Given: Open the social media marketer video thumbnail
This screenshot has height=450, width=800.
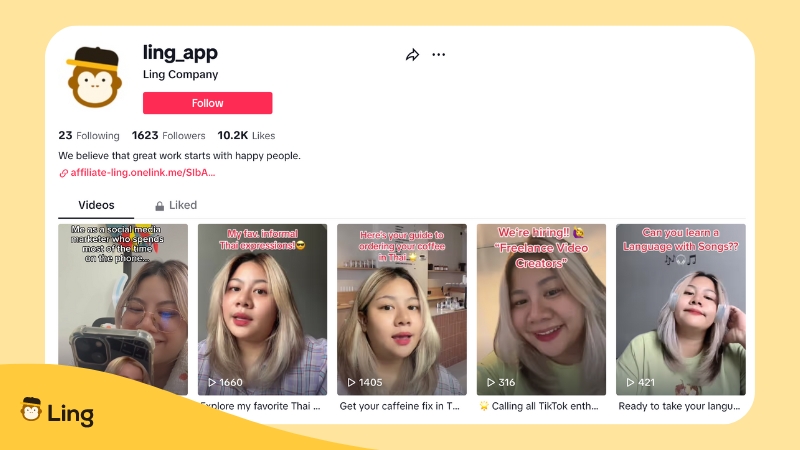Looking at the screenshot, I should (122, 309).
